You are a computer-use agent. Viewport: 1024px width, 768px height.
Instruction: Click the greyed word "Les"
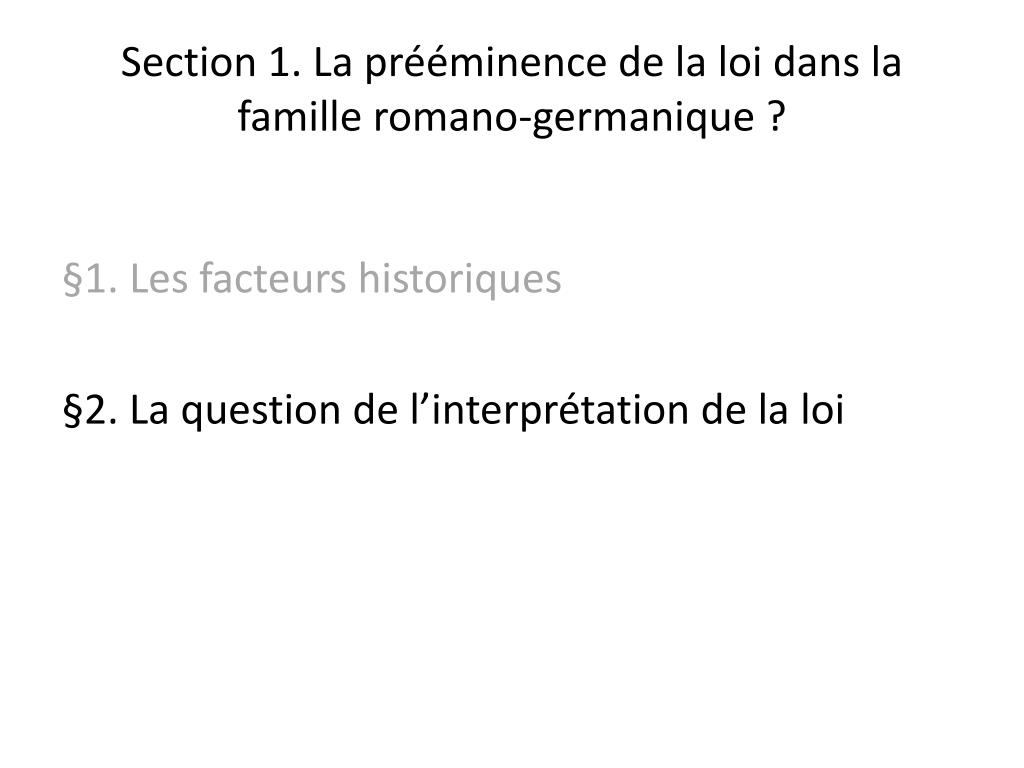click(159, 279)
